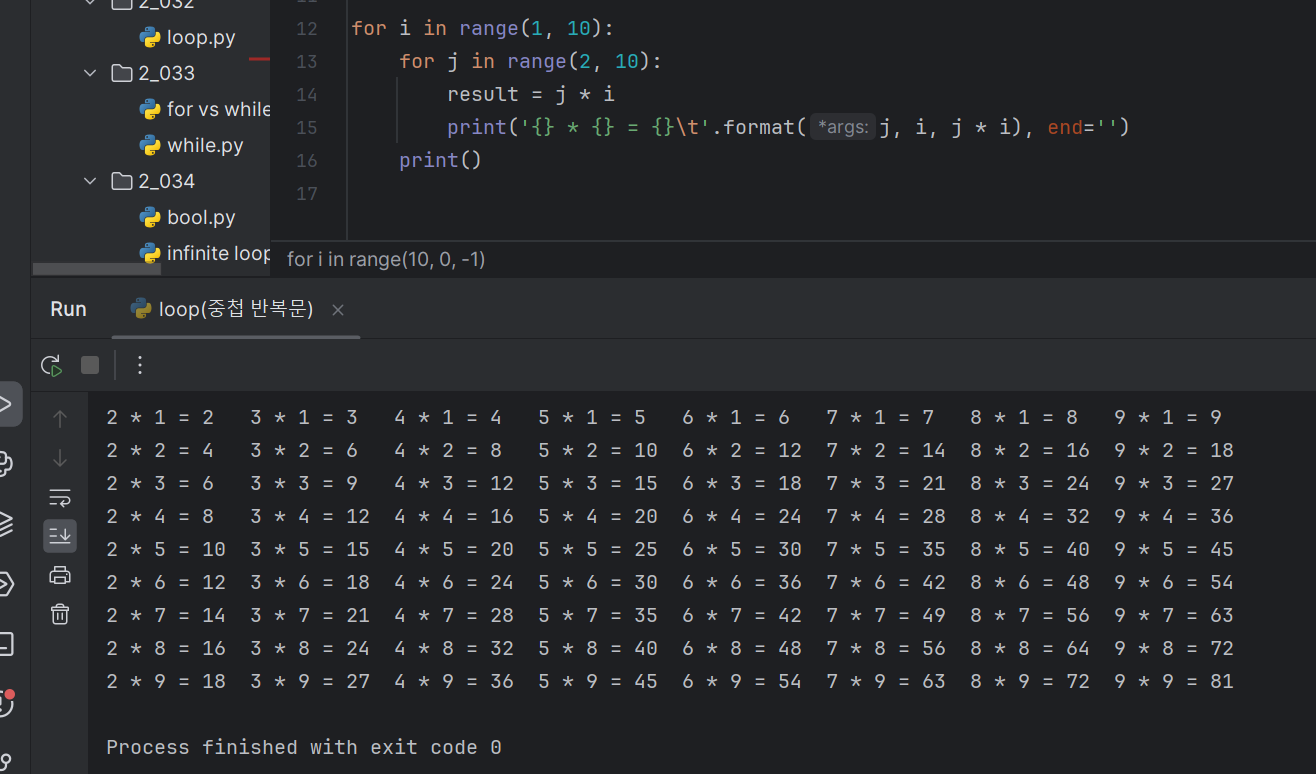Screen dimensions: 1316x774
Task: Print the console output
Action: click(60, 575)
